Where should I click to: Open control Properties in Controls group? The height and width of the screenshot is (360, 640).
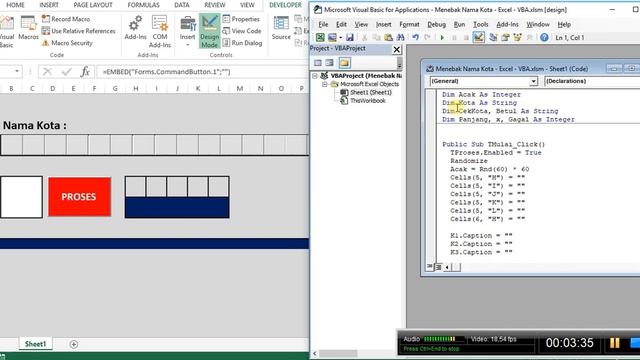[x=241, y=19]
